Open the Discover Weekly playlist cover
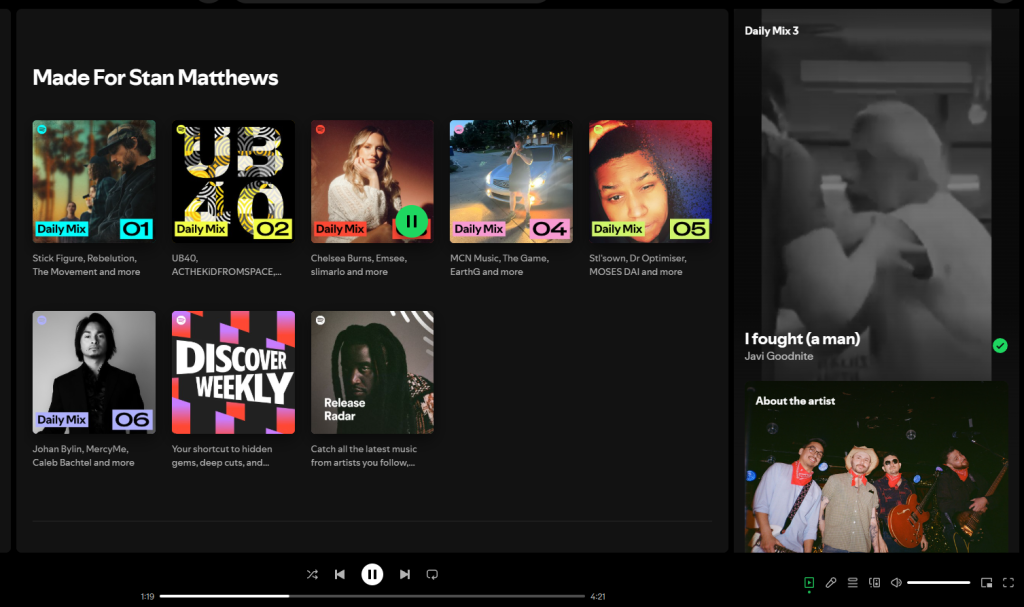 [233, 372]
